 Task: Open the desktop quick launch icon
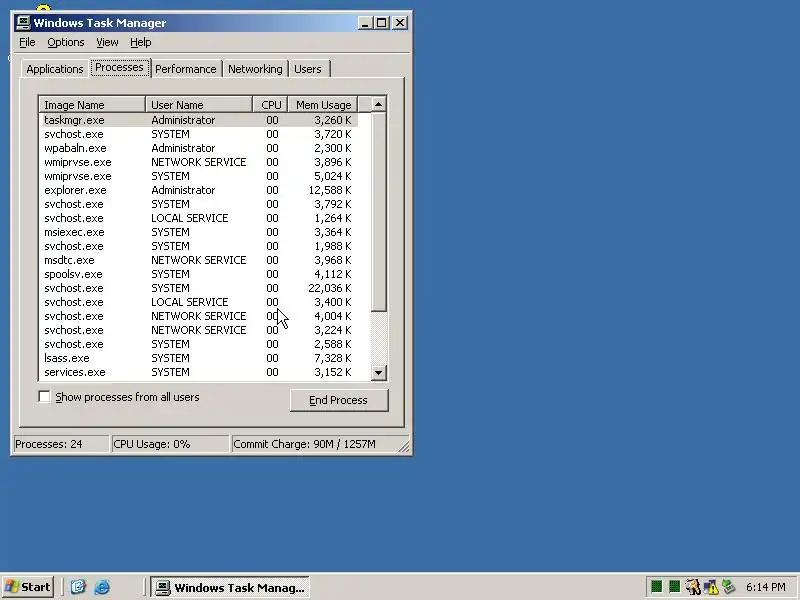[x=78, y=587]
